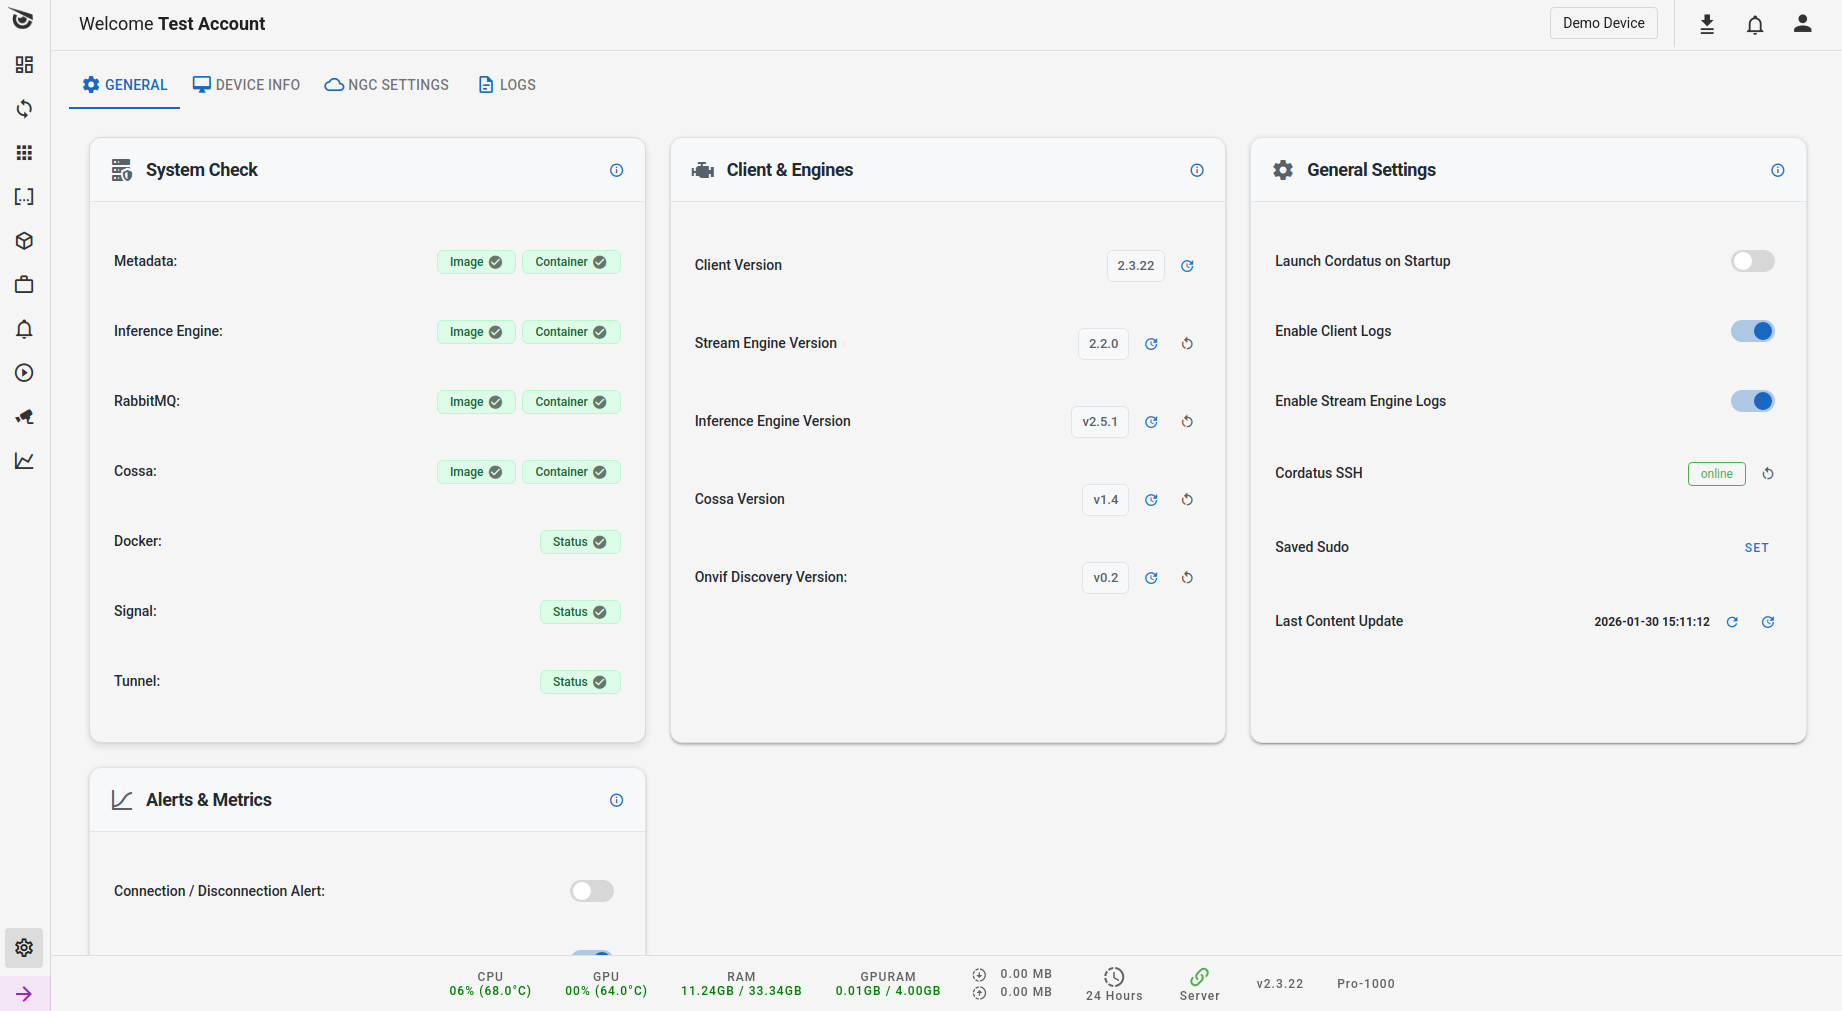This screenshot has height=1011, width=1842.
Task: Open the Demo Device selector
Action: click(1603, 23)
